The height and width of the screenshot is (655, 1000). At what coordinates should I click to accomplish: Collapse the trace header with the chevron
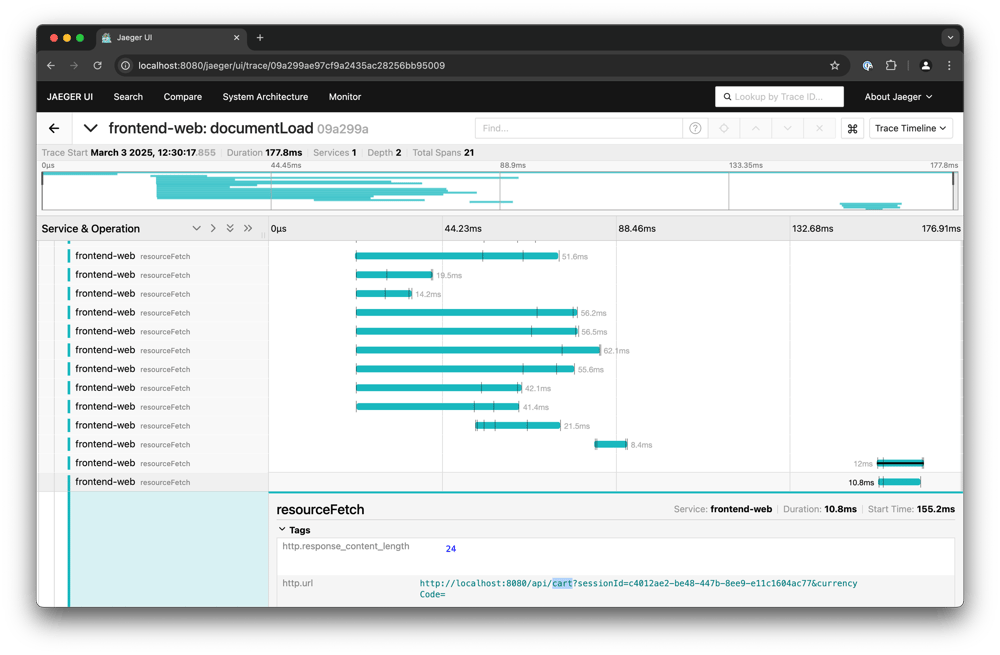(x=91, y=128)
